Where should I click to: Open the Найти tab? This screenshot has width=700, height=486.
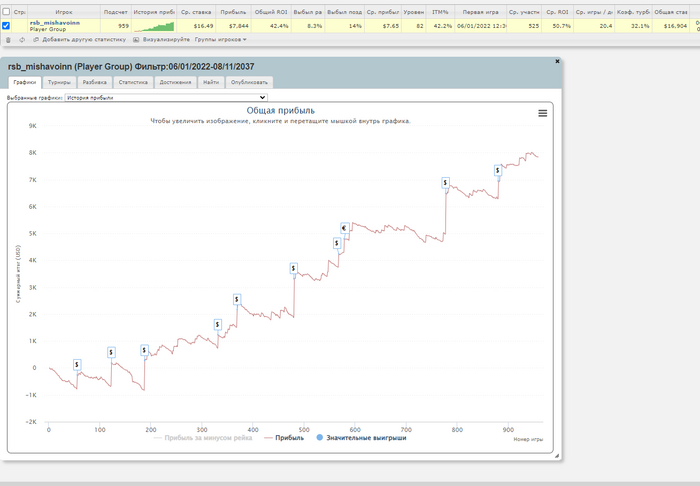211,82
